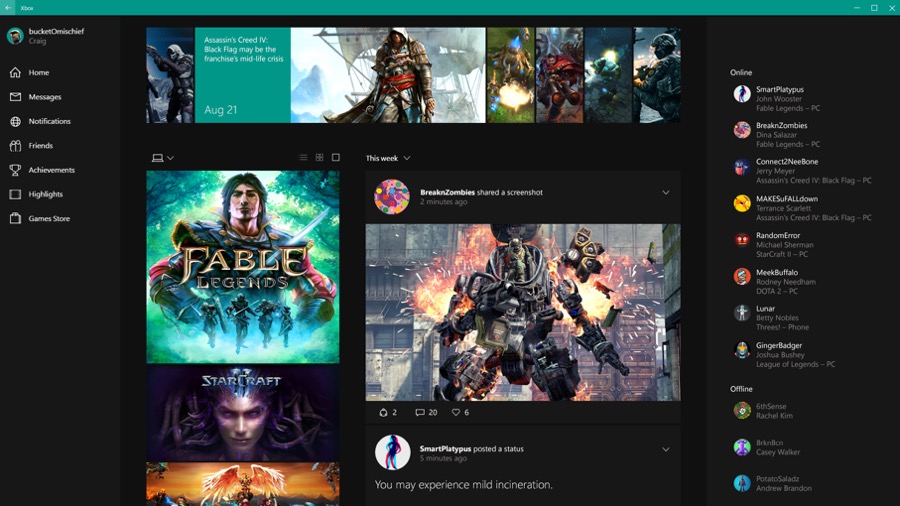Image resolution: width=900 pixels, height=506 pixels.
Task: Click SmartPlatypus avatar in Online list
Action: (x=742, y=94)
